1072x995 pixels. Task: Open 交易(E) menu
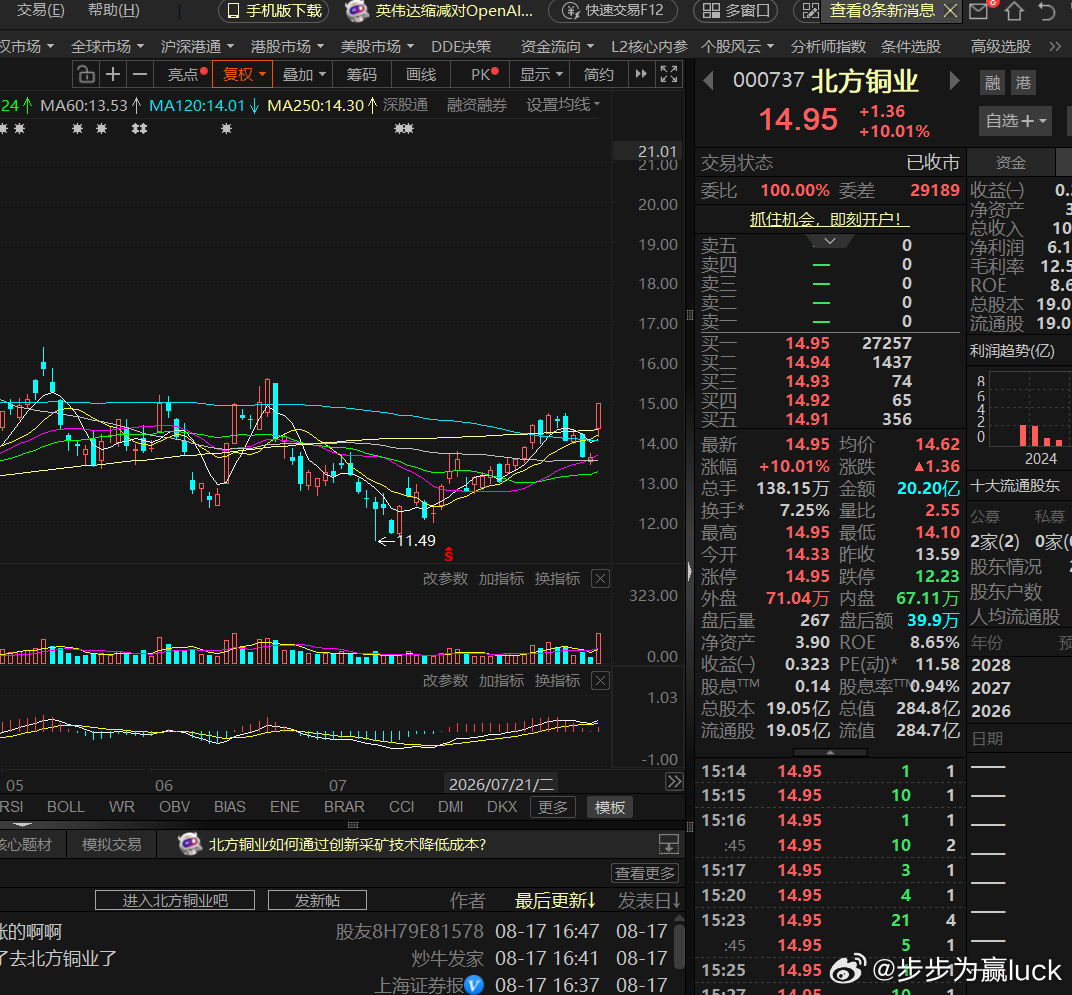(40, 10)
